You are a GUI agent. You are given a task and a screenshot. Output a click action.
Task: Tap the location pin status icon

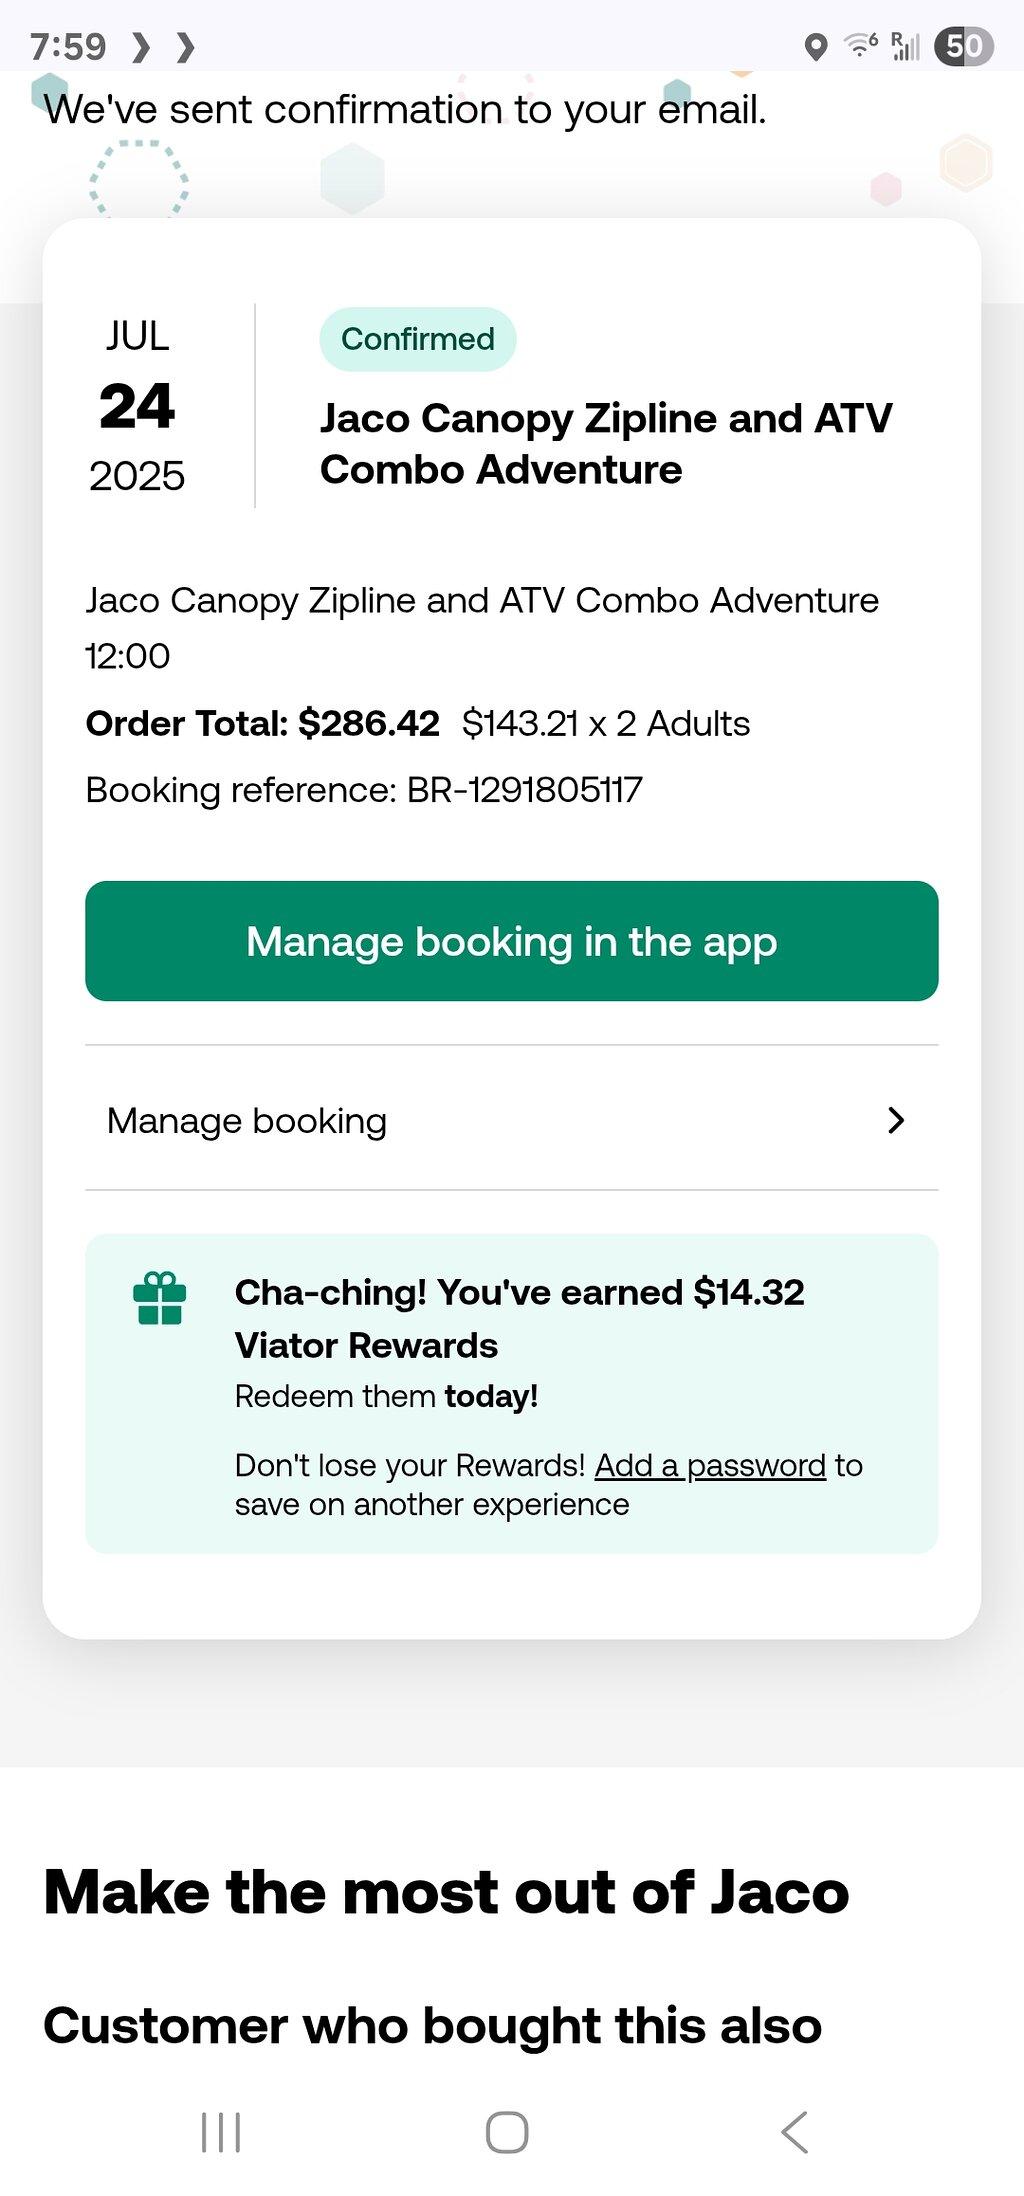tap(816, 47)
